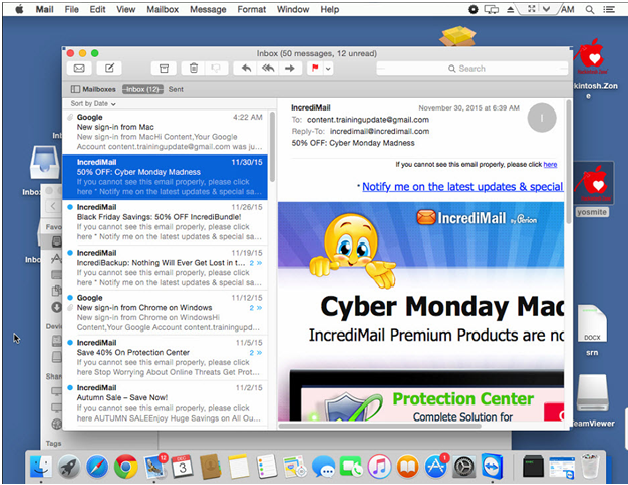Click the Search field in Mail toolbar
Viewport: 628px width, 485px height.
472,68
